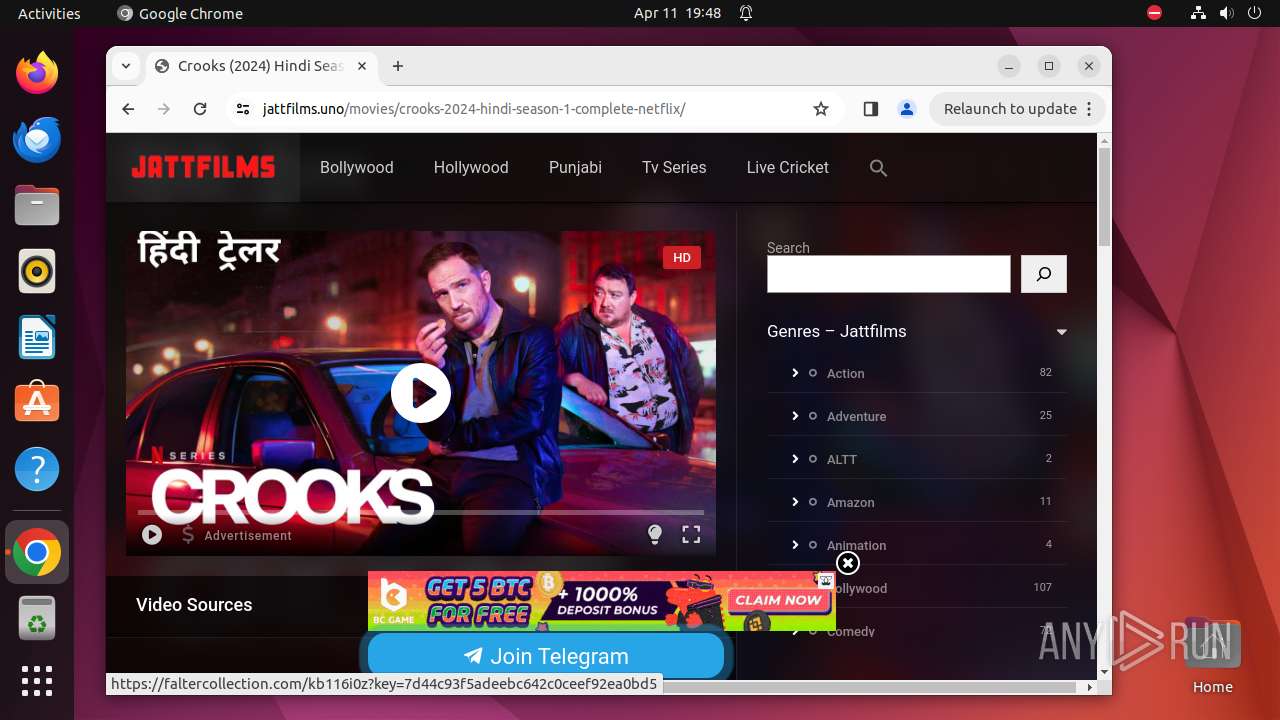Open Firefox from the dock
Viewport: 1280px width, 720px height.
pos(37,73)
